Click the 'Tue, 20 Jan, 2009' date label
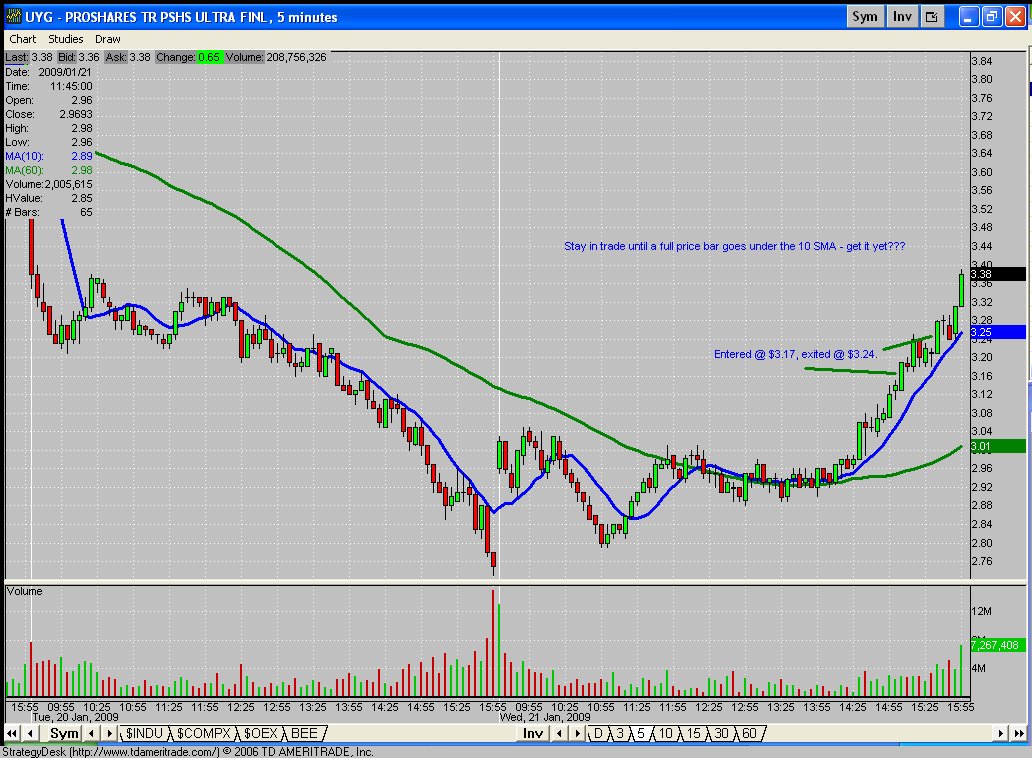This screenshot has height=758, width=1032. (x=75, y=717)
